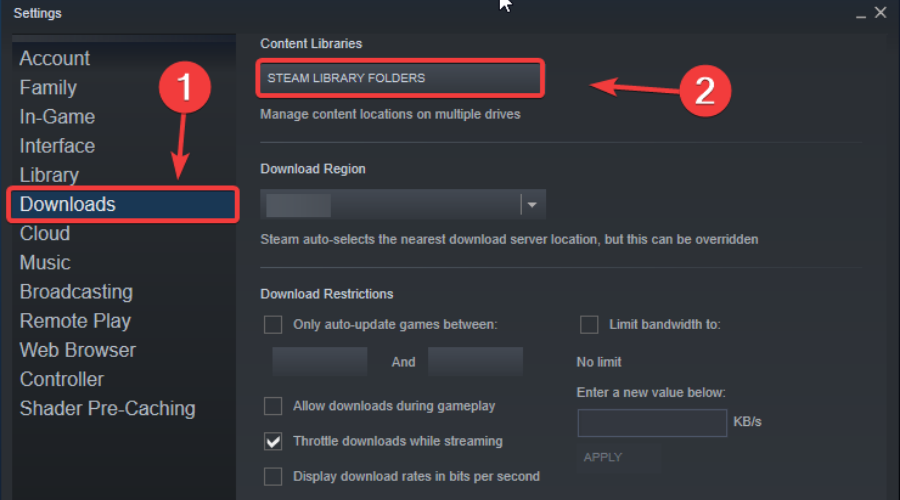Go to Shader Pre-Caching settings

pos(107,409)
